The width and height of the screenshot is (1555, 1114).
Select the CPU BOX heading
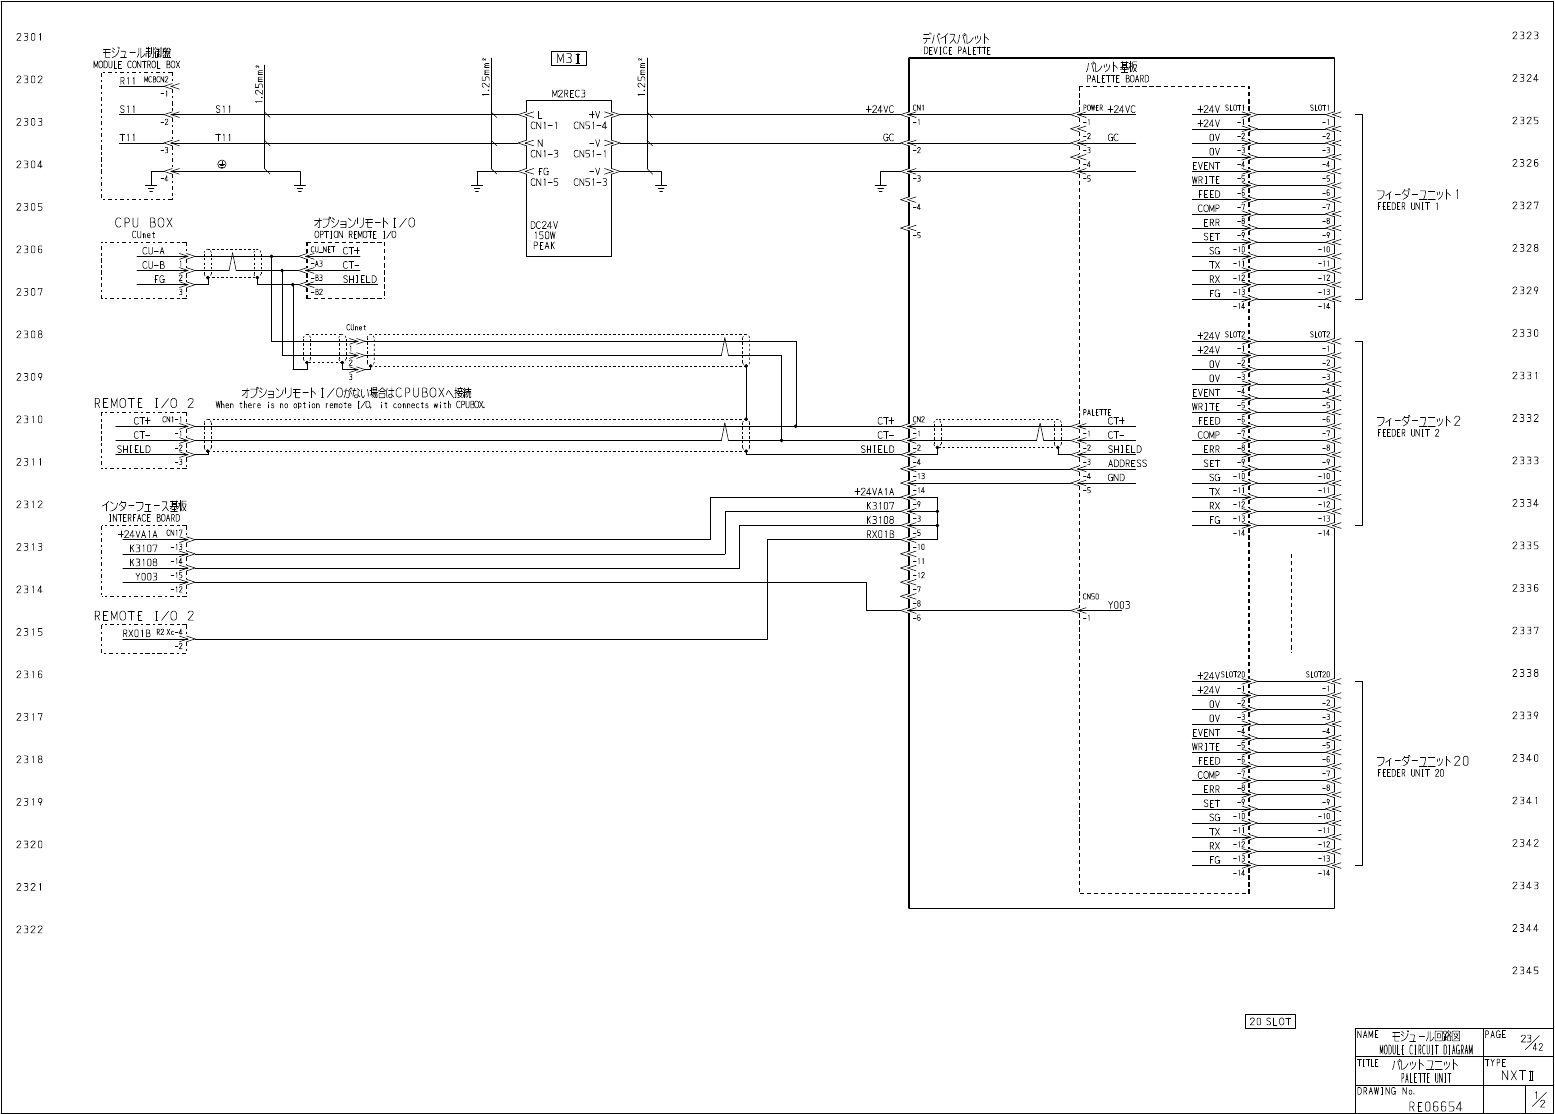(143, 223)
